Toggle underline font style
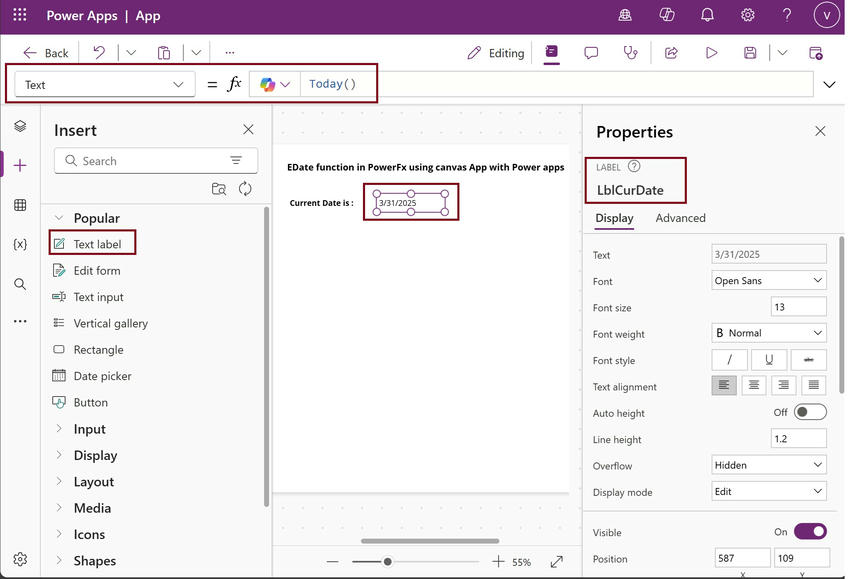This screenshot has height=579, width=850. (769, 360)
